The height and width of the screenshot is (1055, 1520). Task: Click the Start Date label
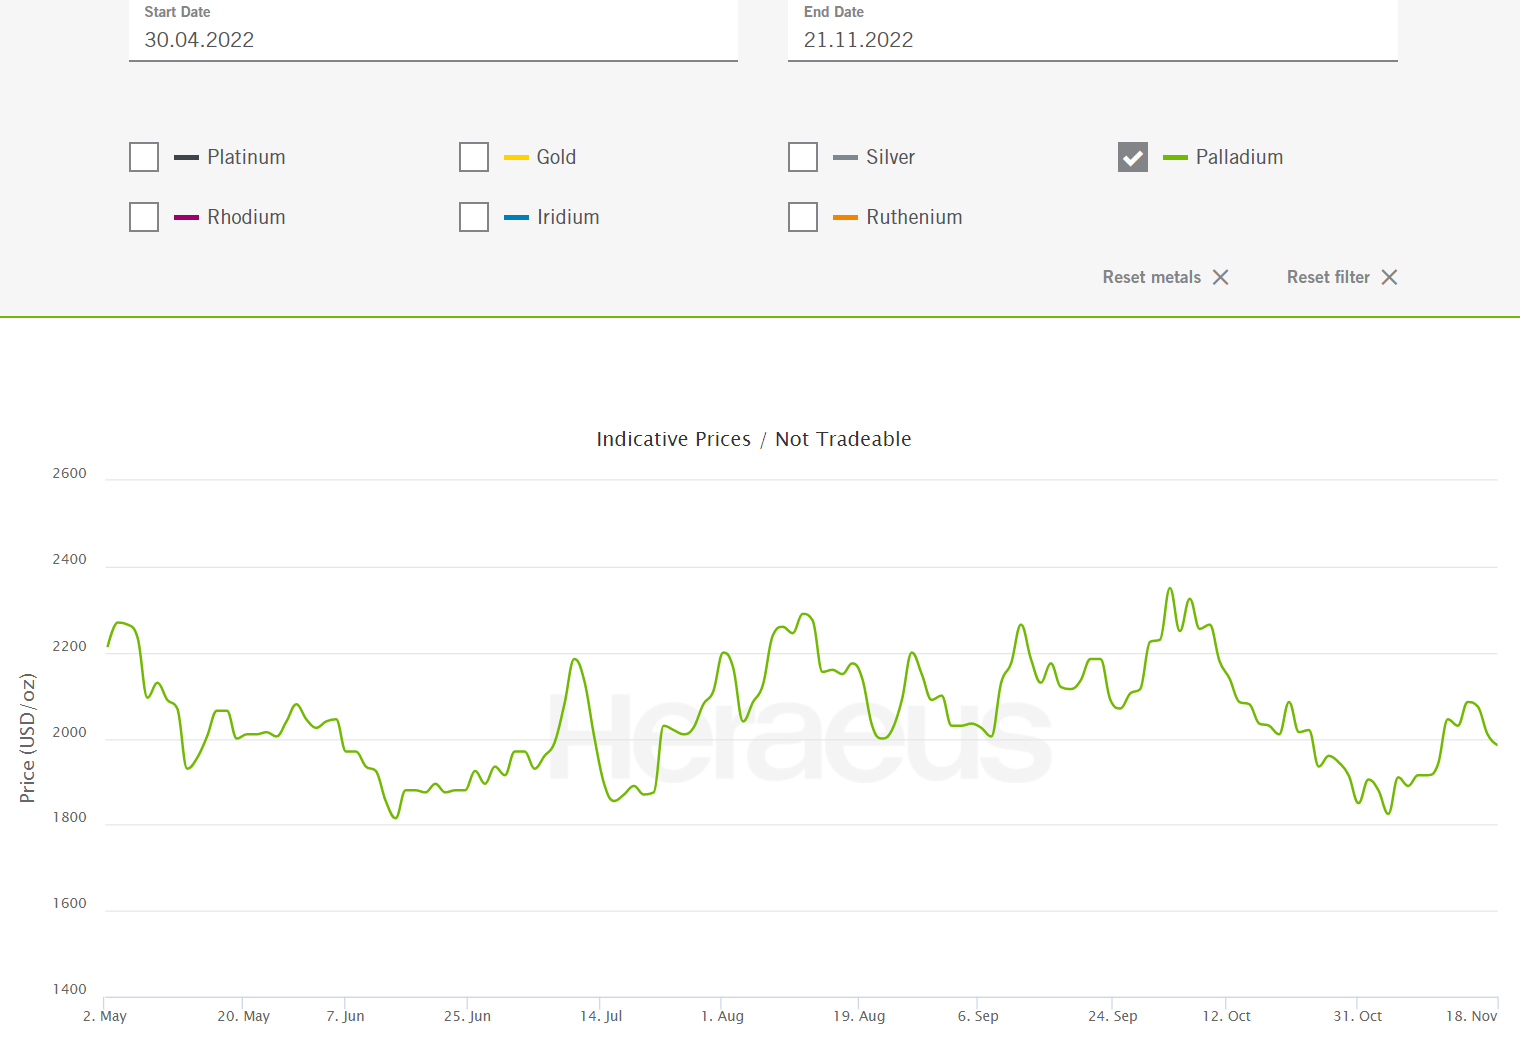pos(177,12)
